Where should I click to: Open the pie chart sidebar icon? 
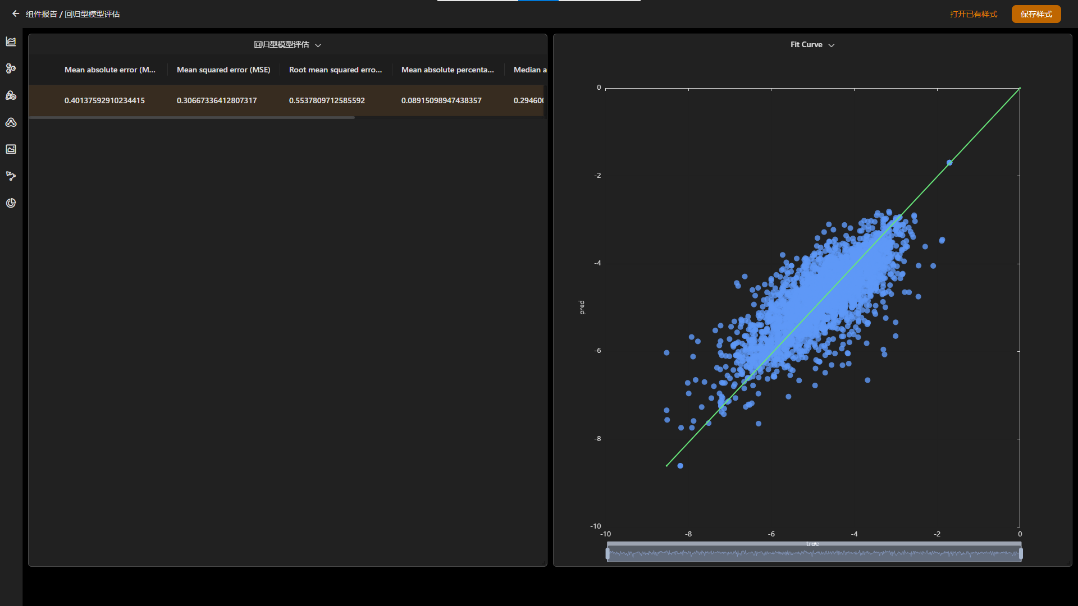11,203
